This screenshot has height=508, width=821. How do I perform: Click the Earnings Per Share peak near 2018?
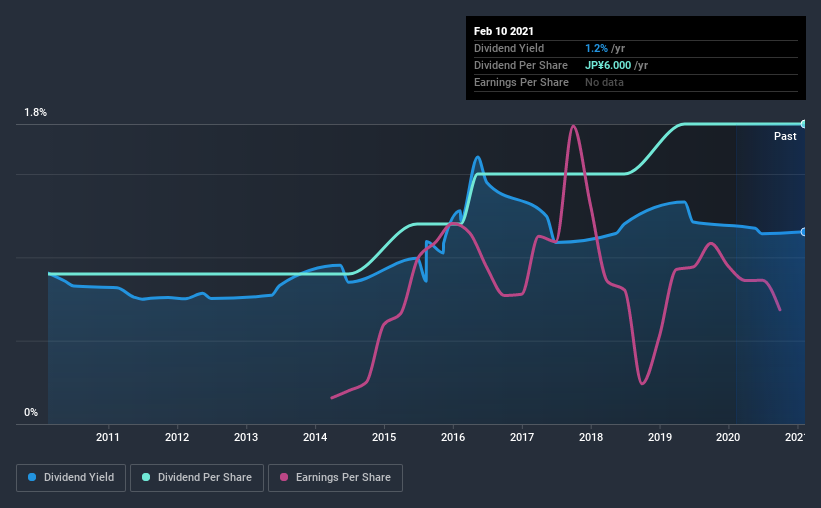point(574,126)
